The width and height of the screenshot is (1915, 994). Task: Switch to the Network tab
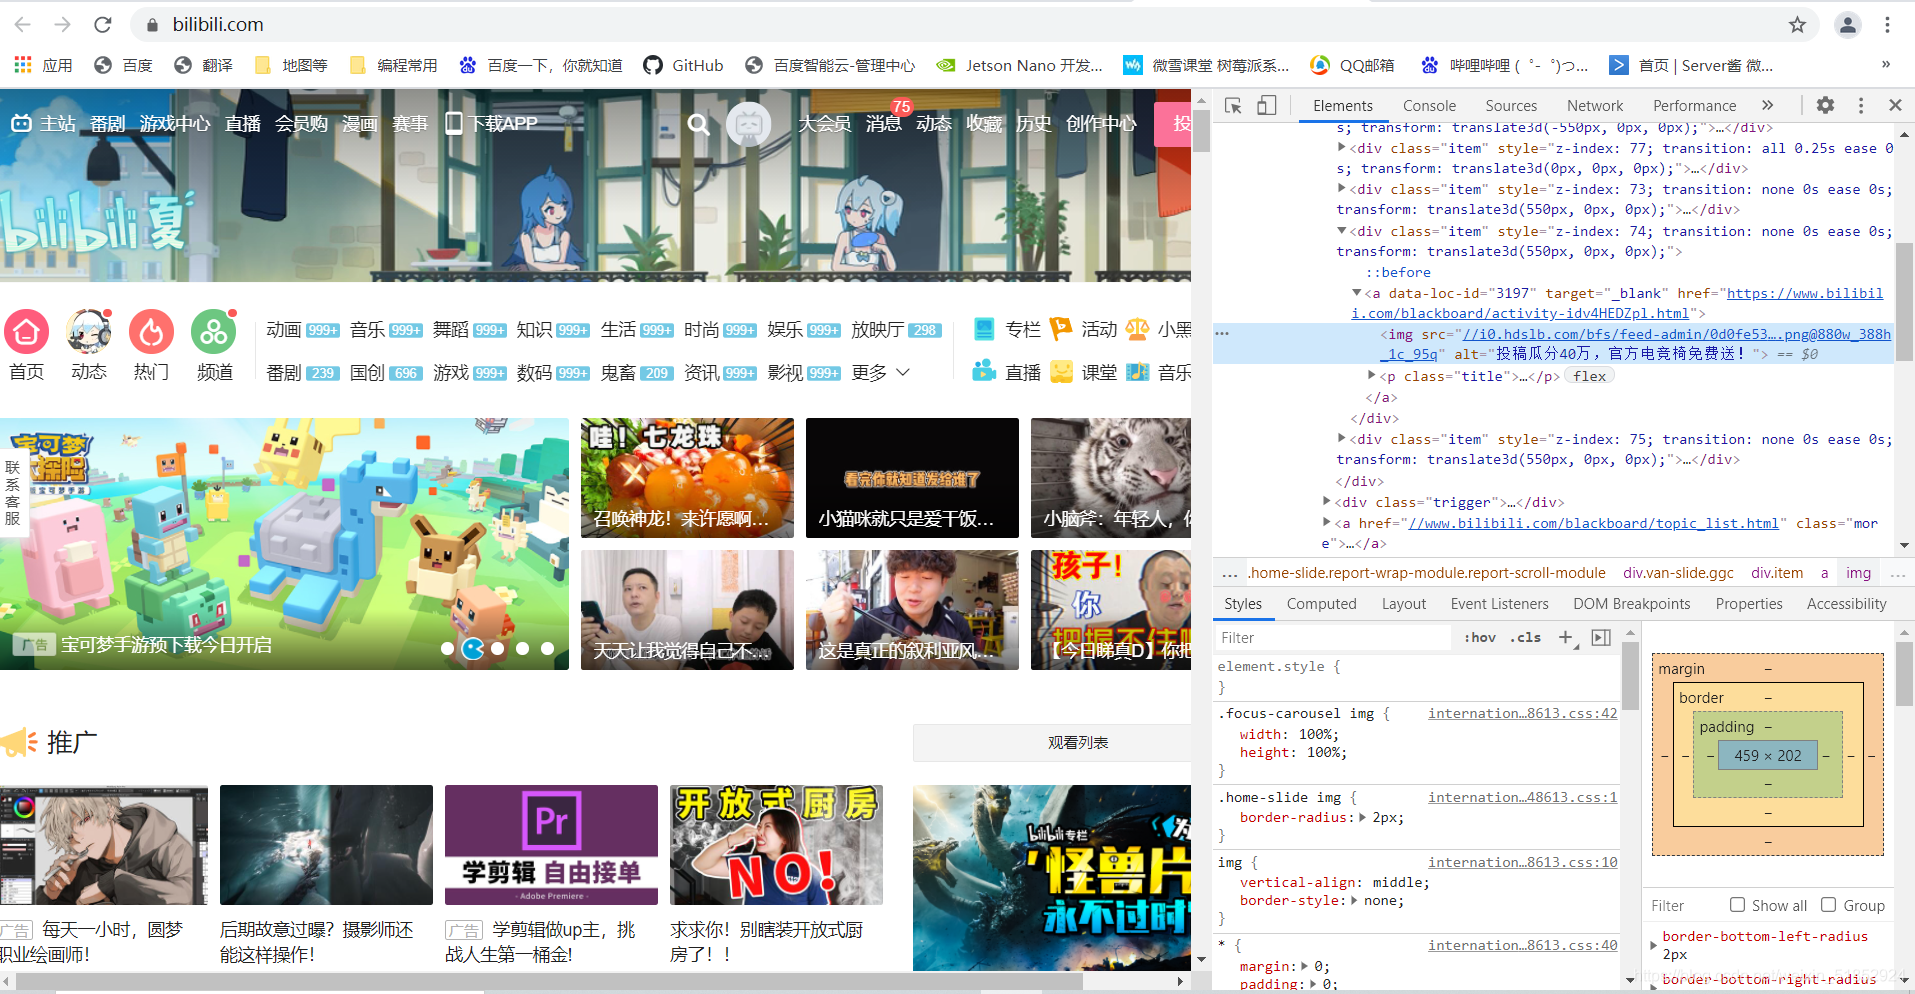coord(1595,105)
